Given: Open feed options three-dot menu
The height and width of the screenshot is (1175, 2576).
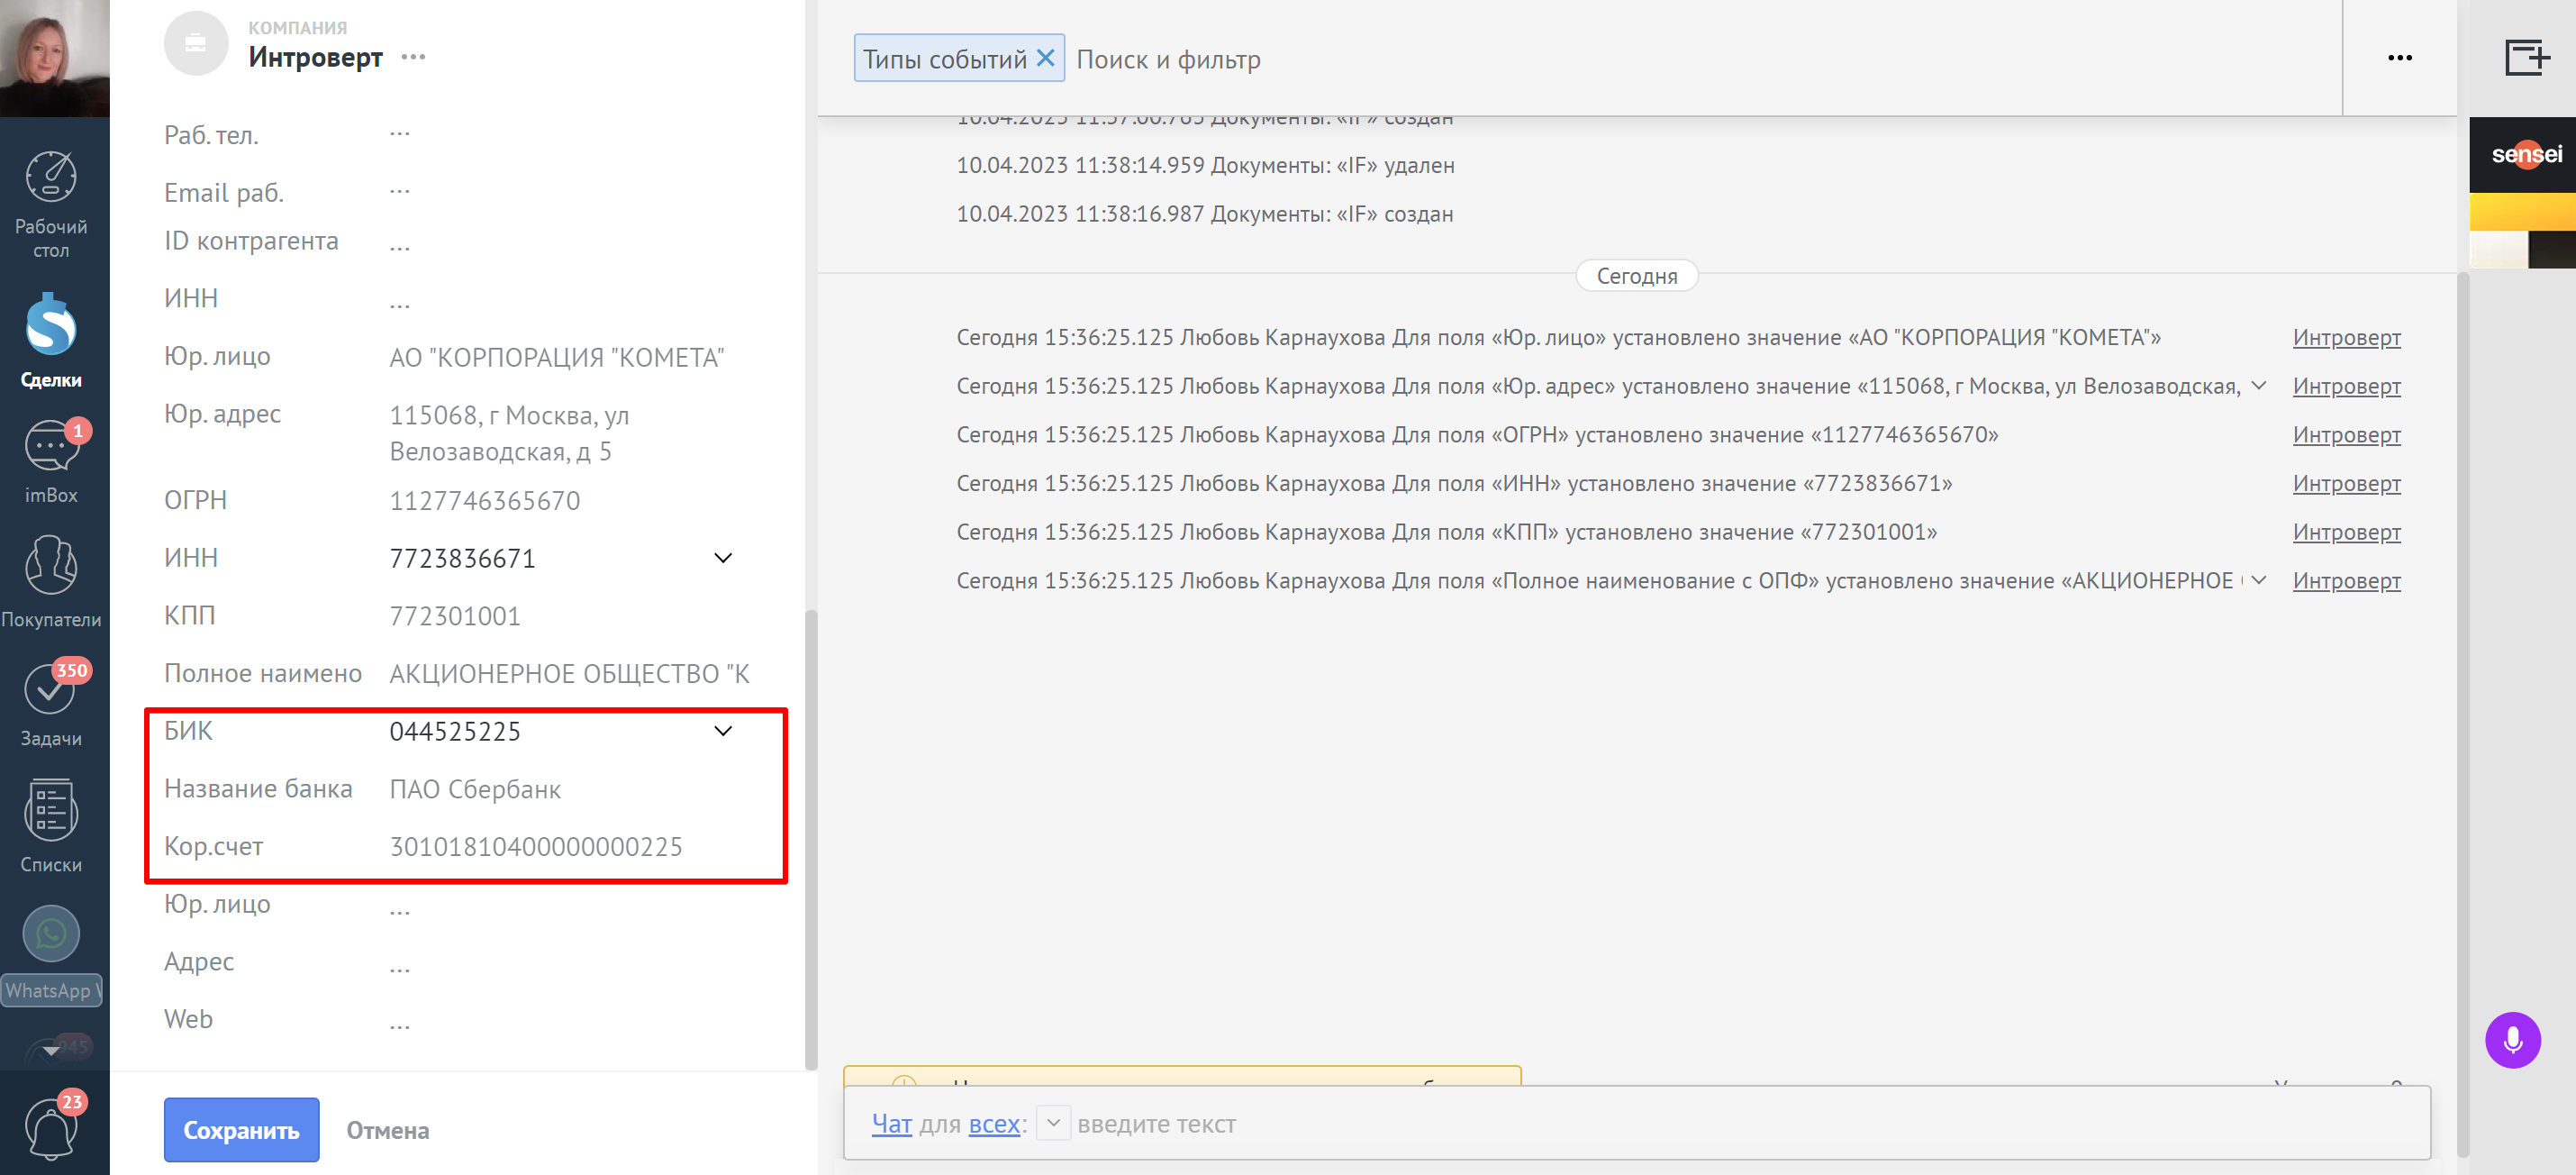Looking at the screenshot, I should pos(2399,58).
